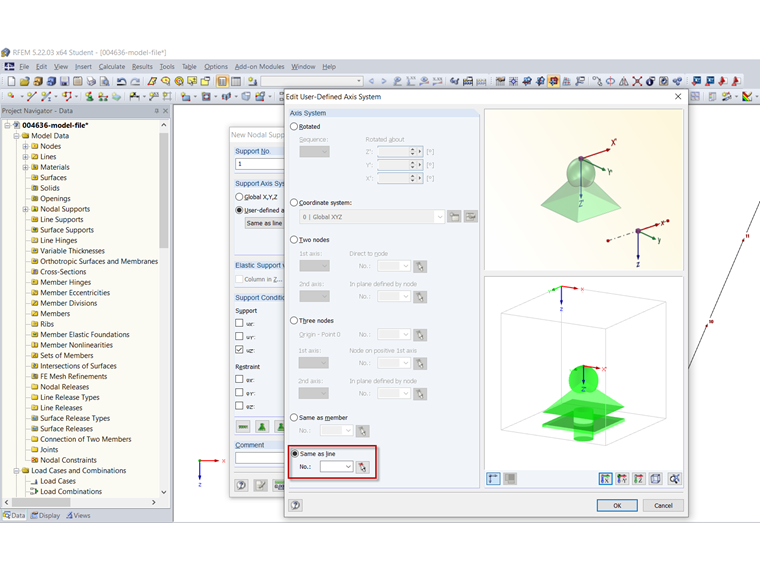Click the Delete (red X) toolbar icon

(637, 81)
